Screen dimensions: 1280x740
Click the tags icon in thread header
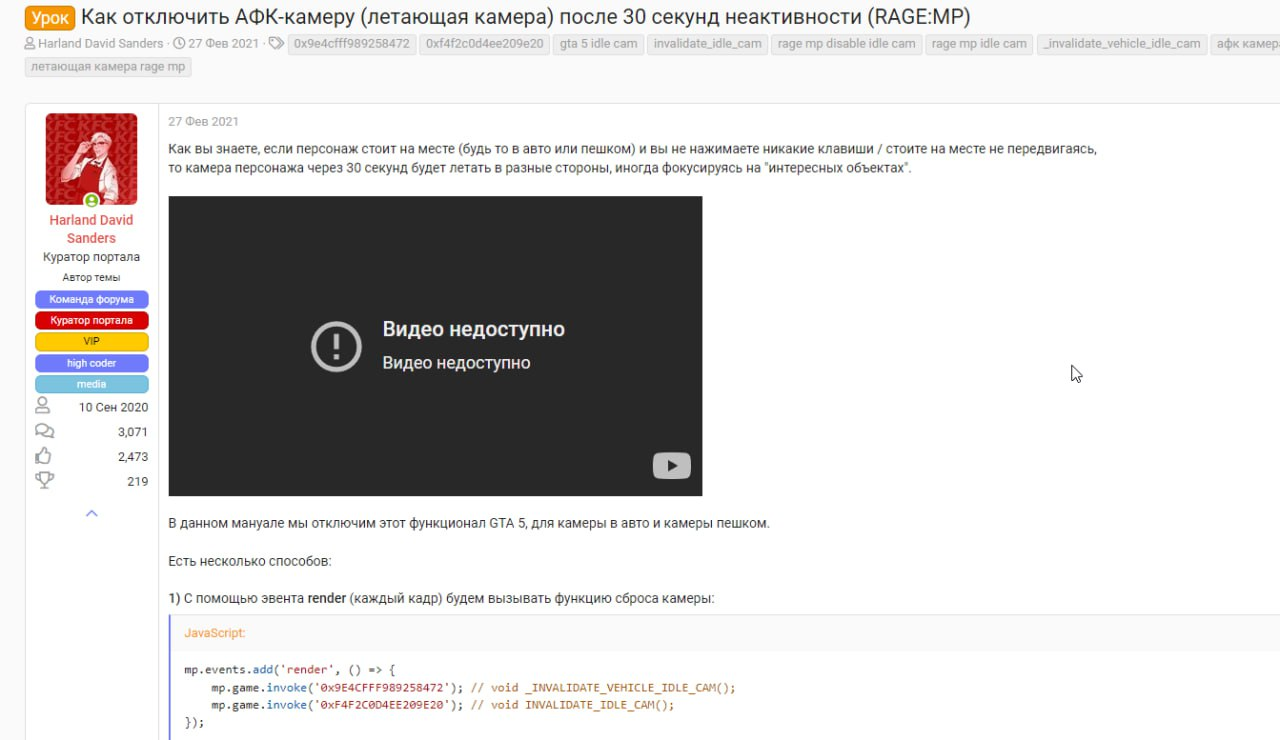point(277,43)
